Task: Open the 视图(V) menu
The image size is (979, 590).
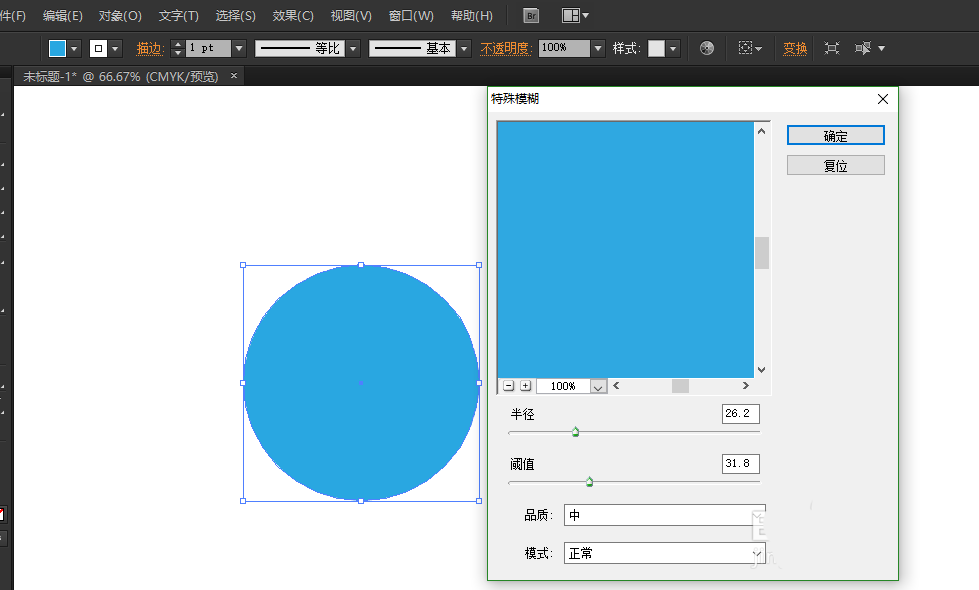Action: (351, 16)
